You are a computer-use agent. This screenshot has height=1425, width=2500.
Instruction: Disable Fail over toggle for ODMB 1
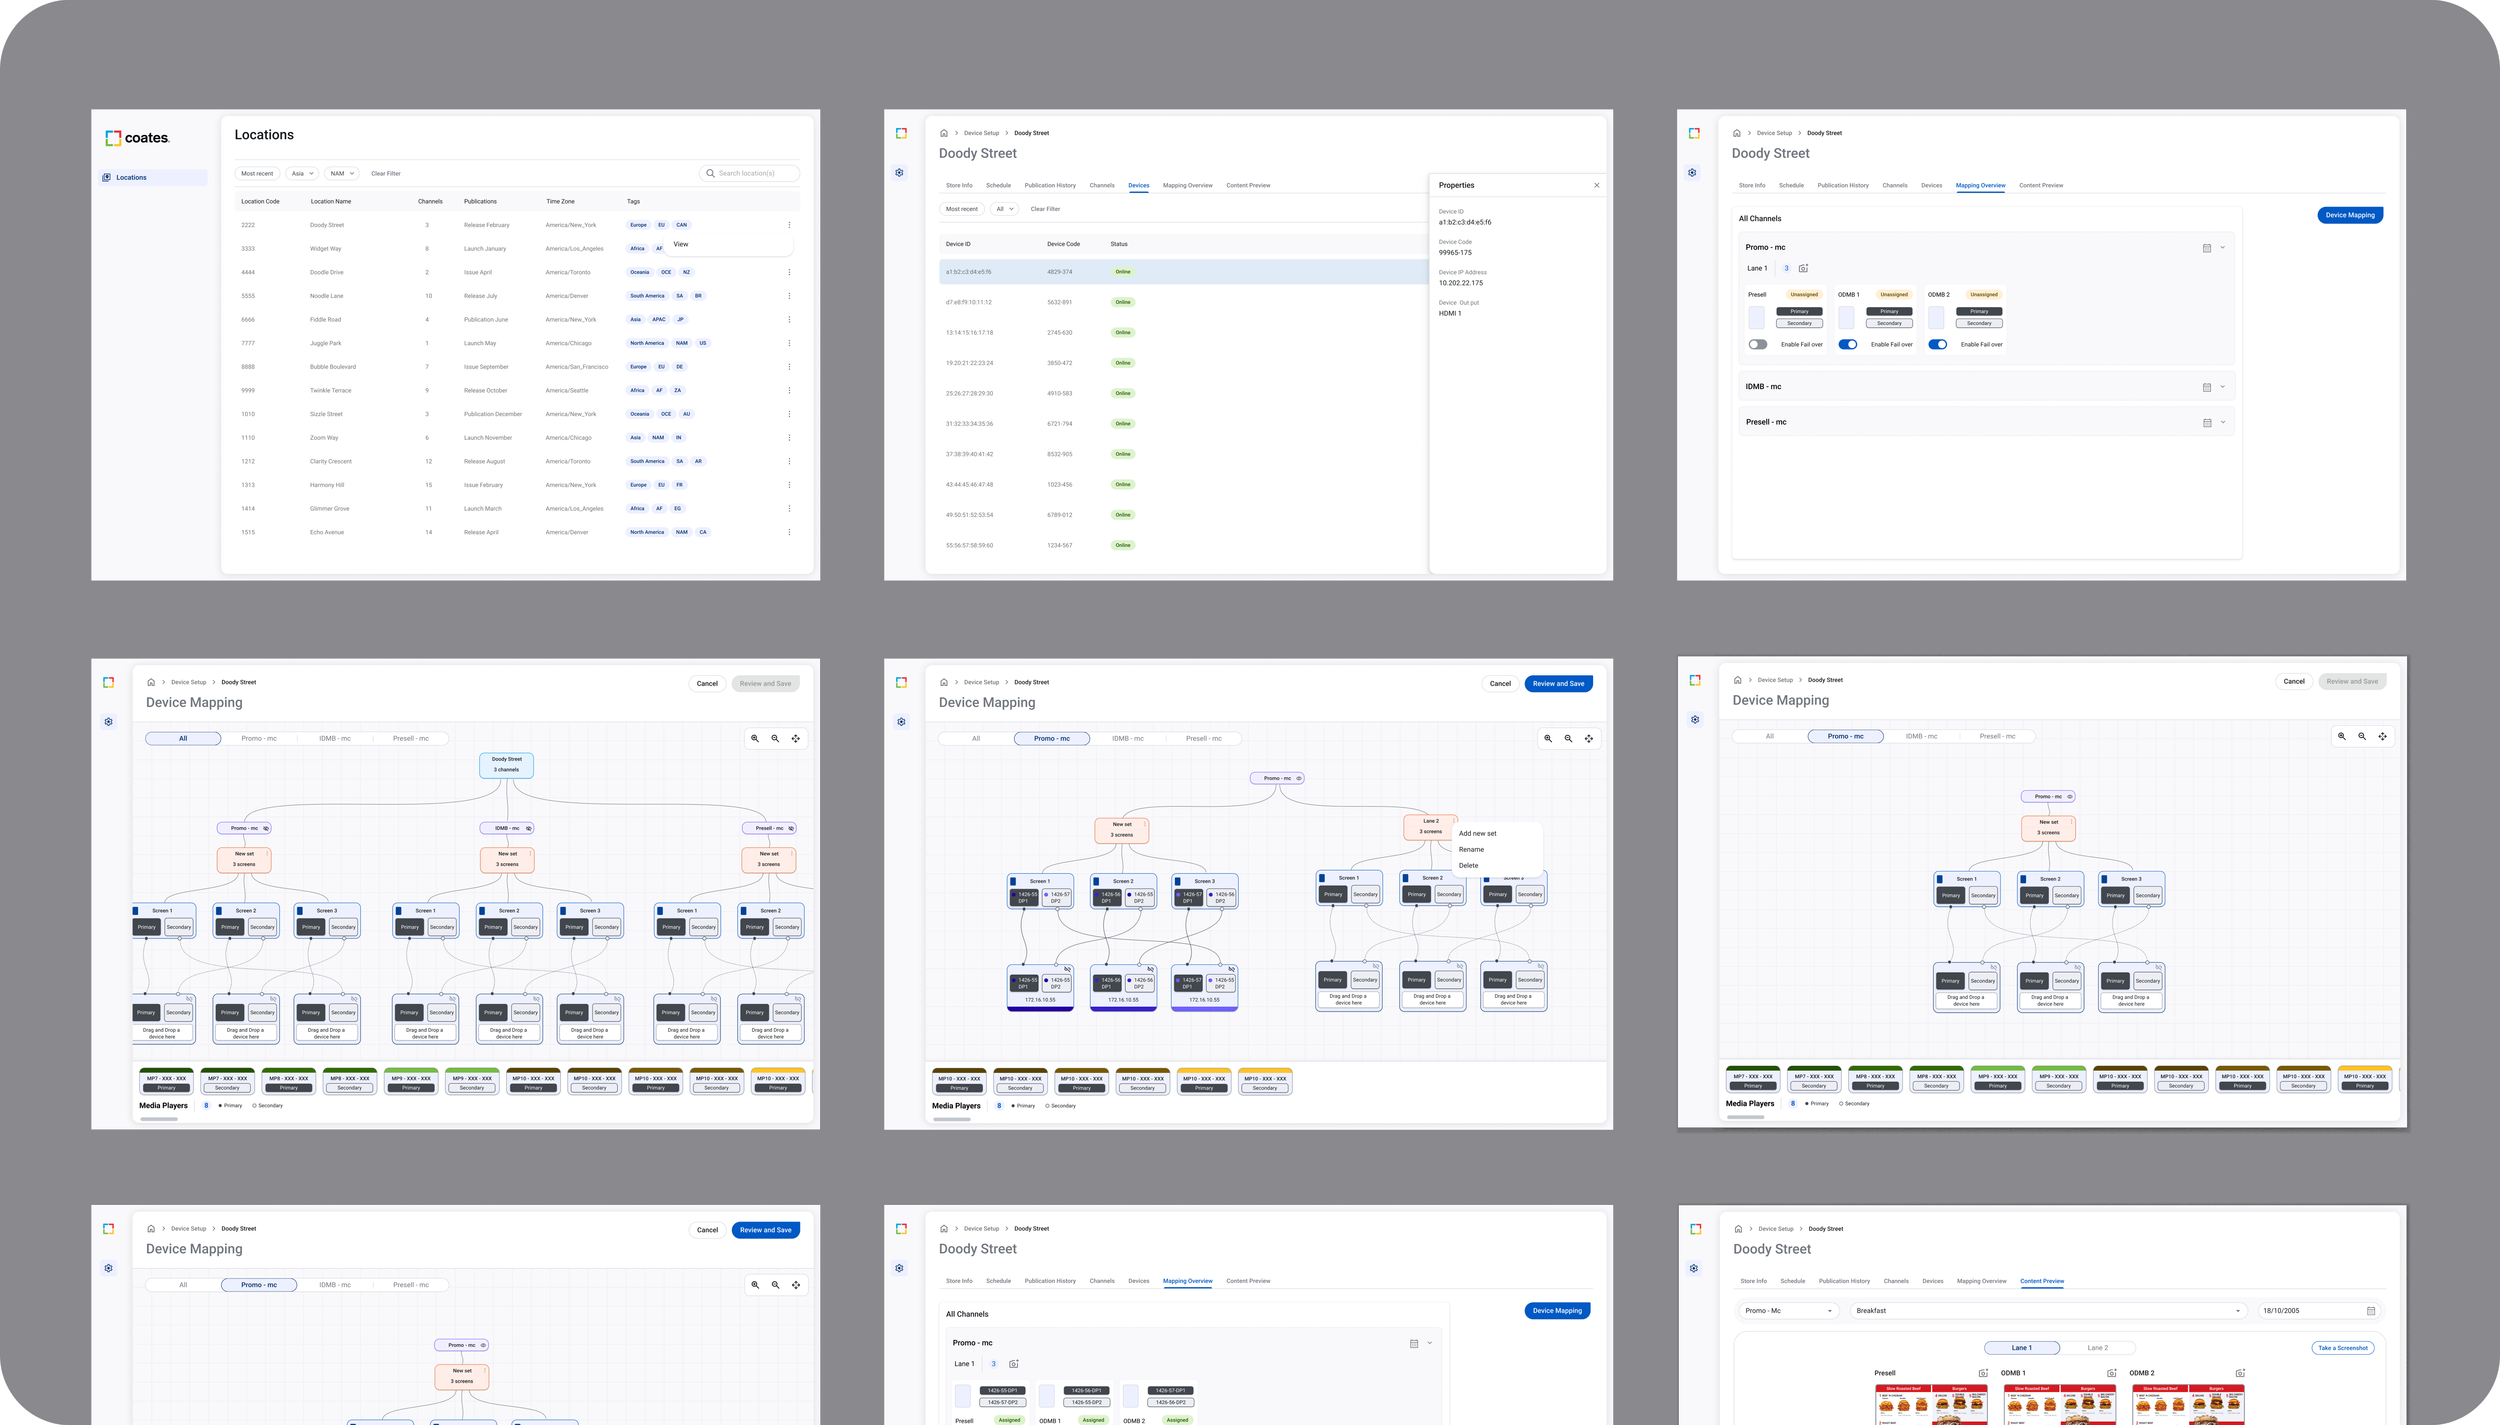point(1847,344)
